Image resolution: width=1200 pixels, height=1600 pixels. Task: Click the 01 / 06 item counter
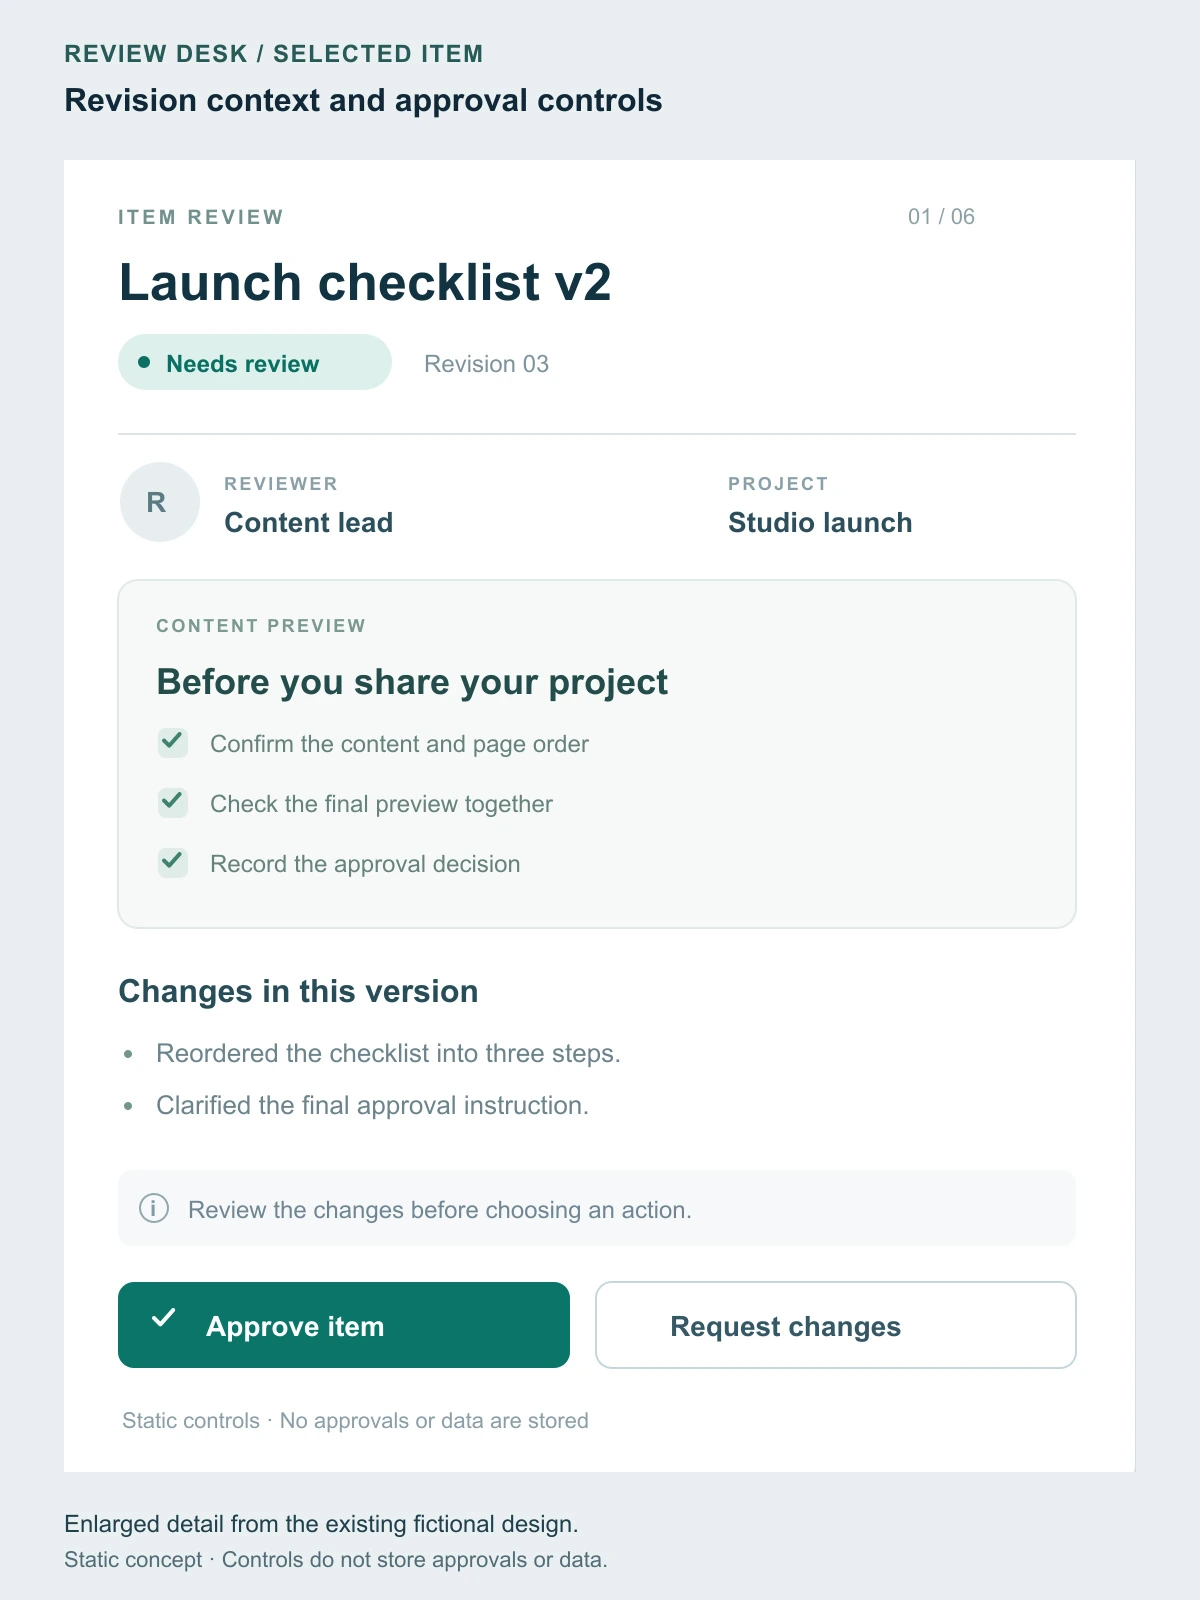point(941,217)
